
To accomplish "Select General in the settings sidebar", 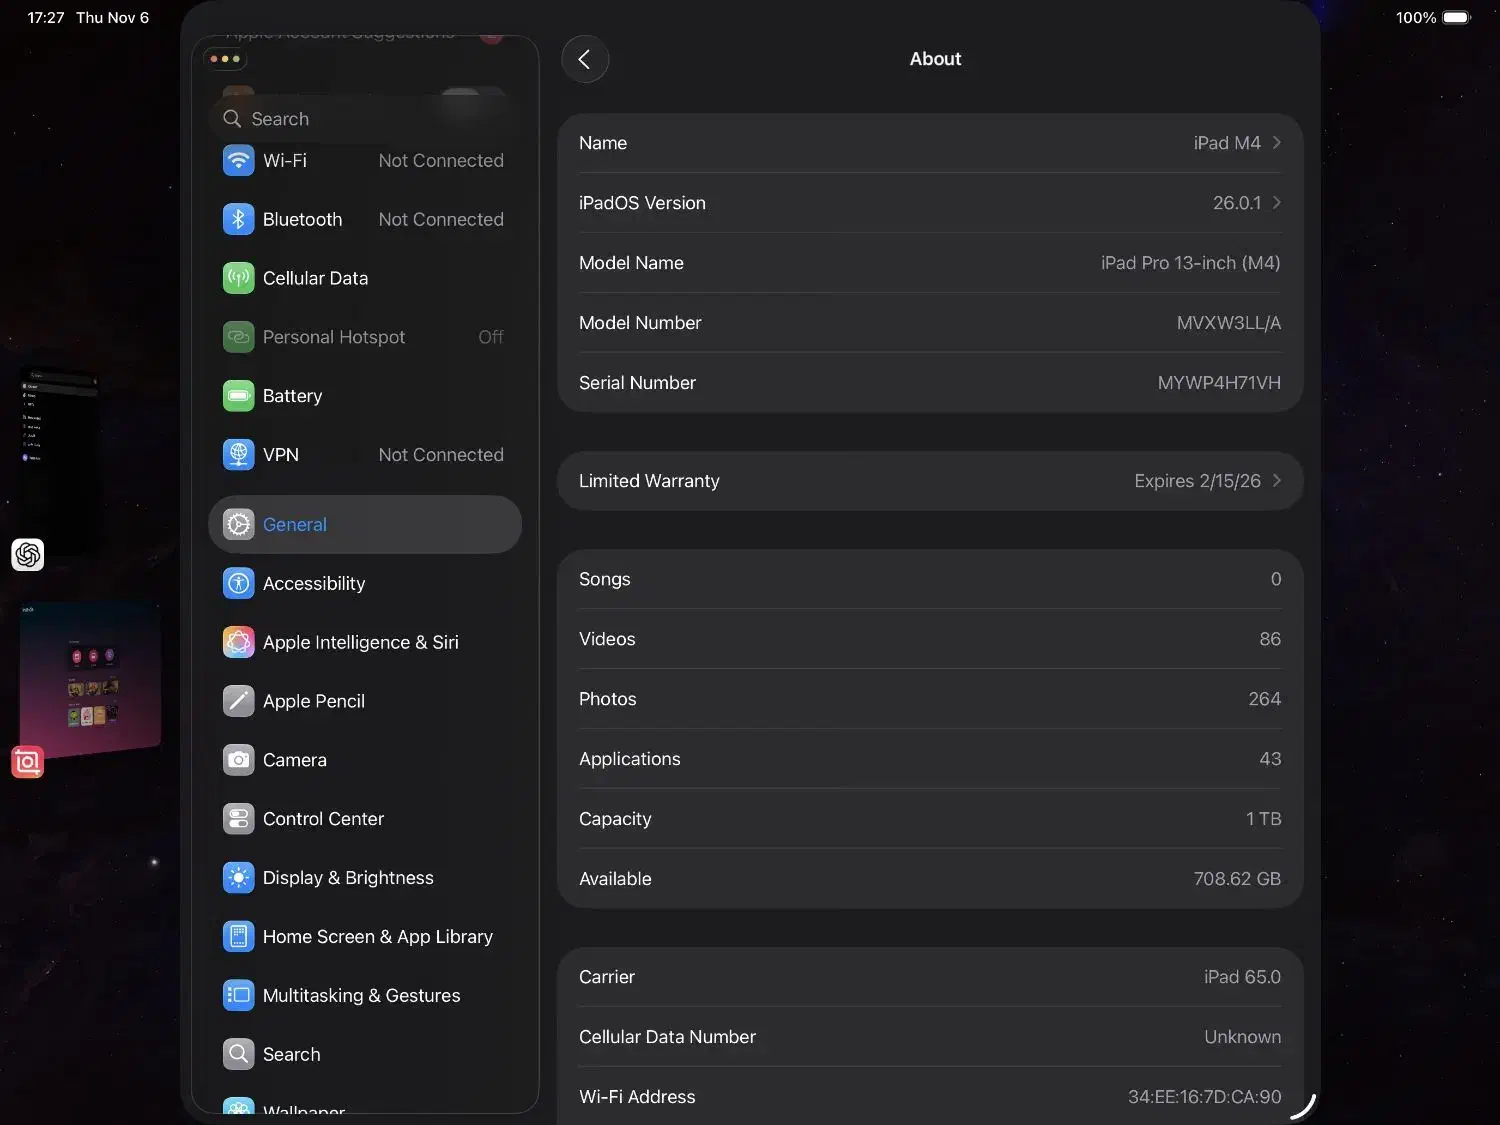I will 365,525.
